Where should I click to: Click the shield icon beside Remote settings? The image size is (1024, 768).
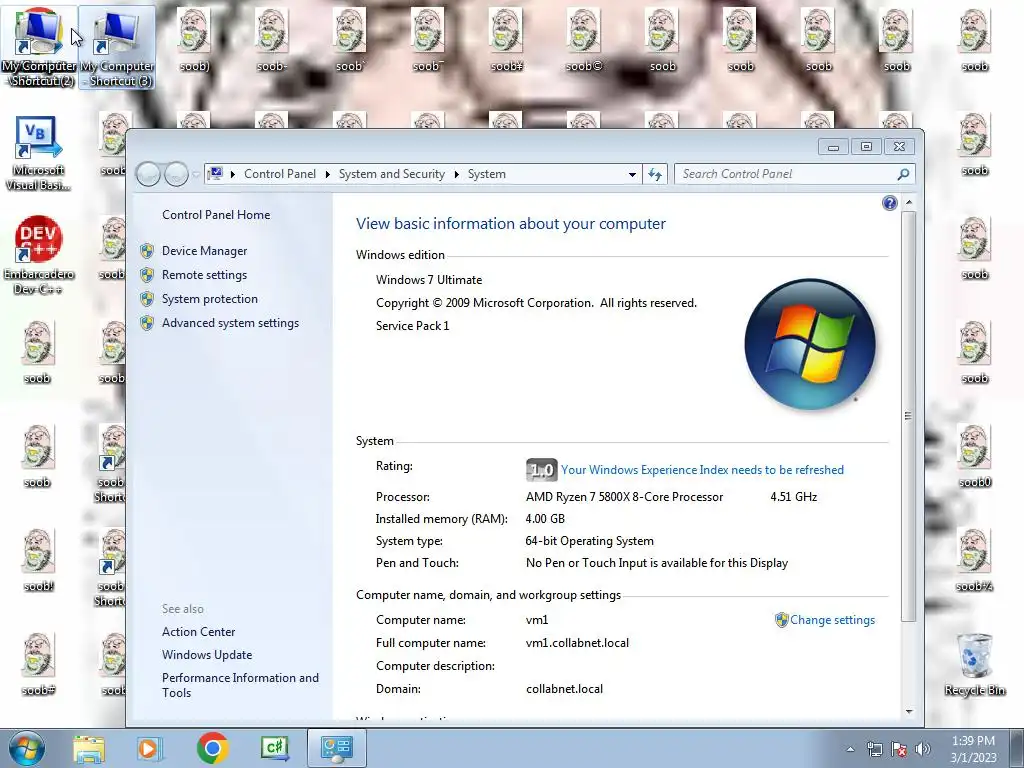click(x=147, y=275)
